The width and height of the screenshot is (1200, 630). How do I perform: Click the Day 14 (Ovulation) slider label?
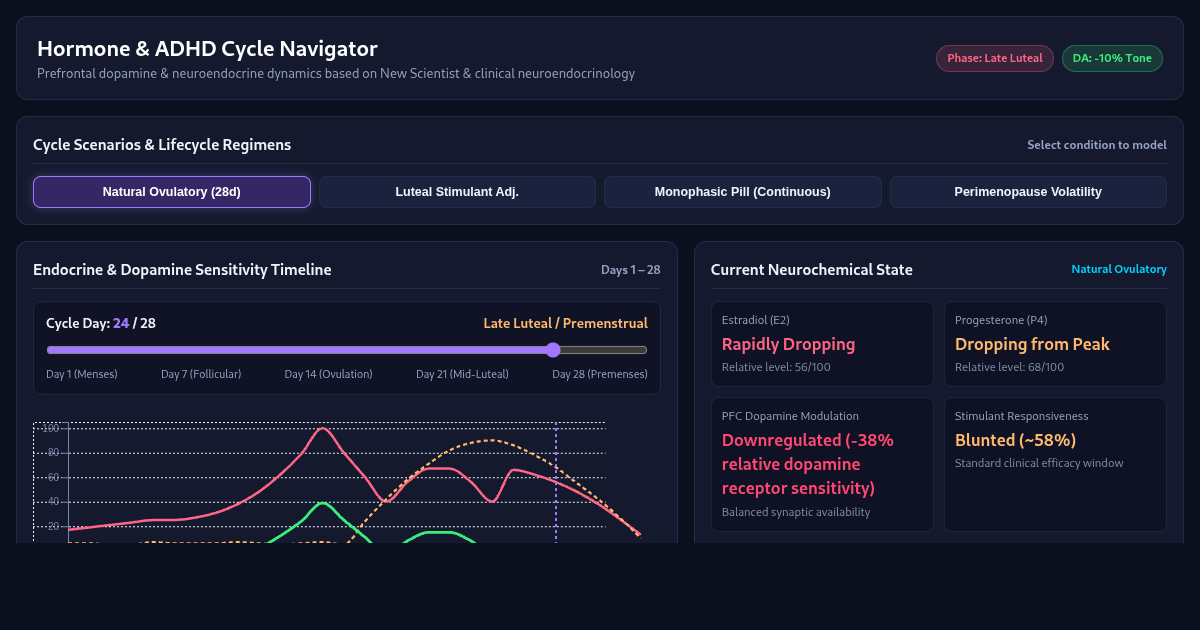click(328, 374)
